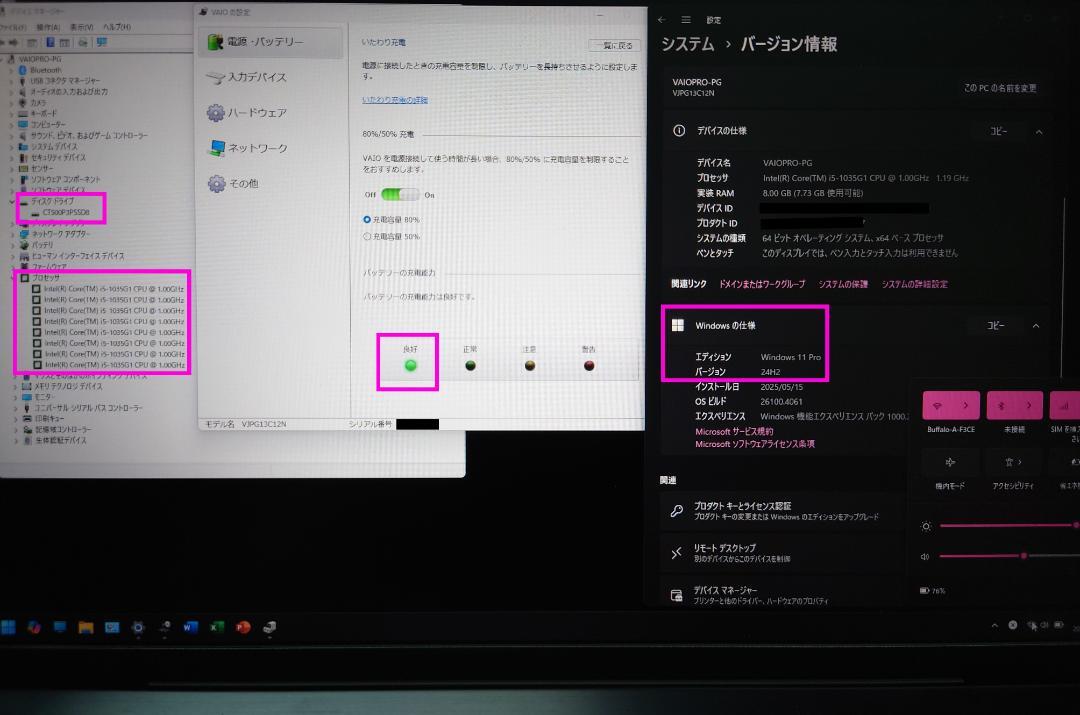Image resolution: width=1080 pixels, height=715 pixels.
Task: Collapse the device specifications section
Action: pyautogui.click(x=1039, y=132)
